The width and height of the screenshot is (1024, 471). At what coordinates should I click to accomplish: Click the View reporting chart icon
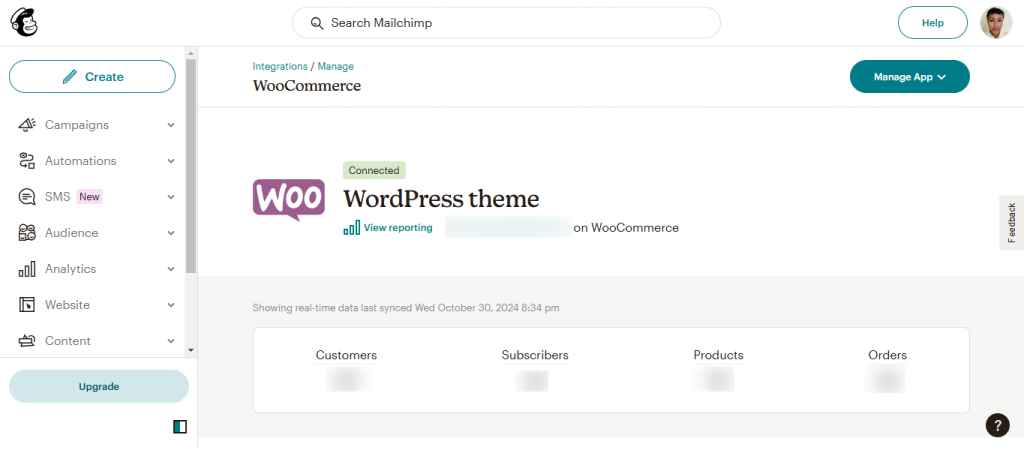(x=351, y=227)
